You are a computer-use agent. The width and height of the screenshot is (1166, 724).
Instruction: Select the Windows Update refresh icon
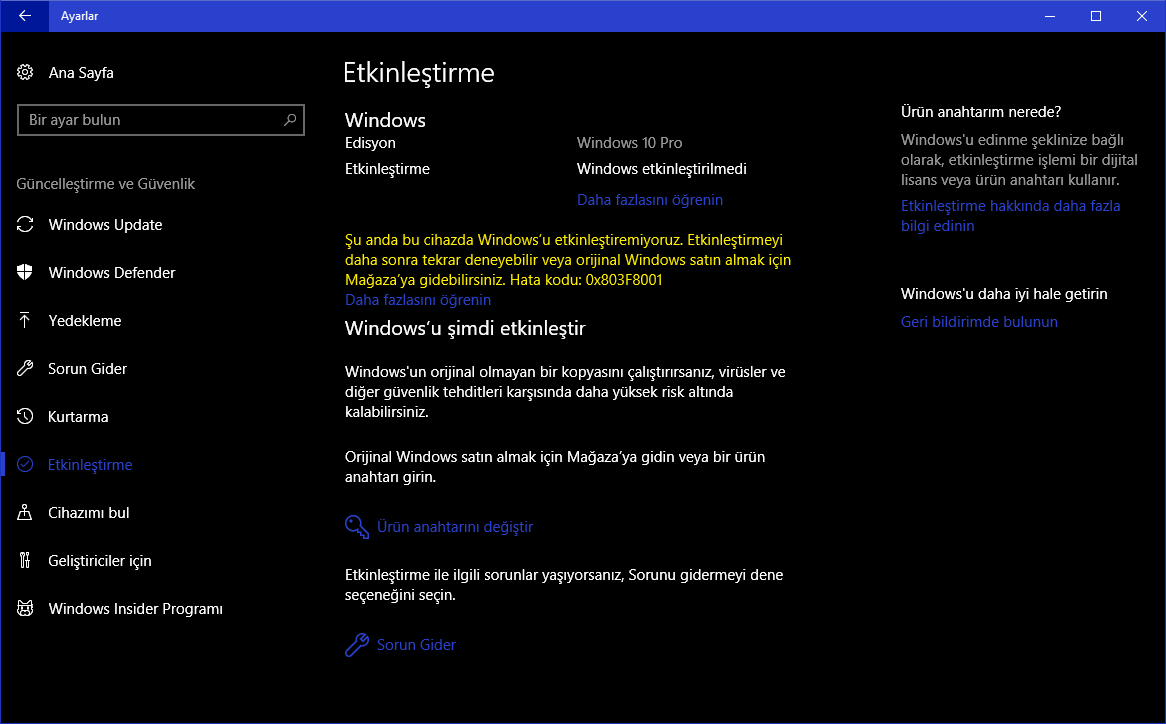click(x=25, y=224)
